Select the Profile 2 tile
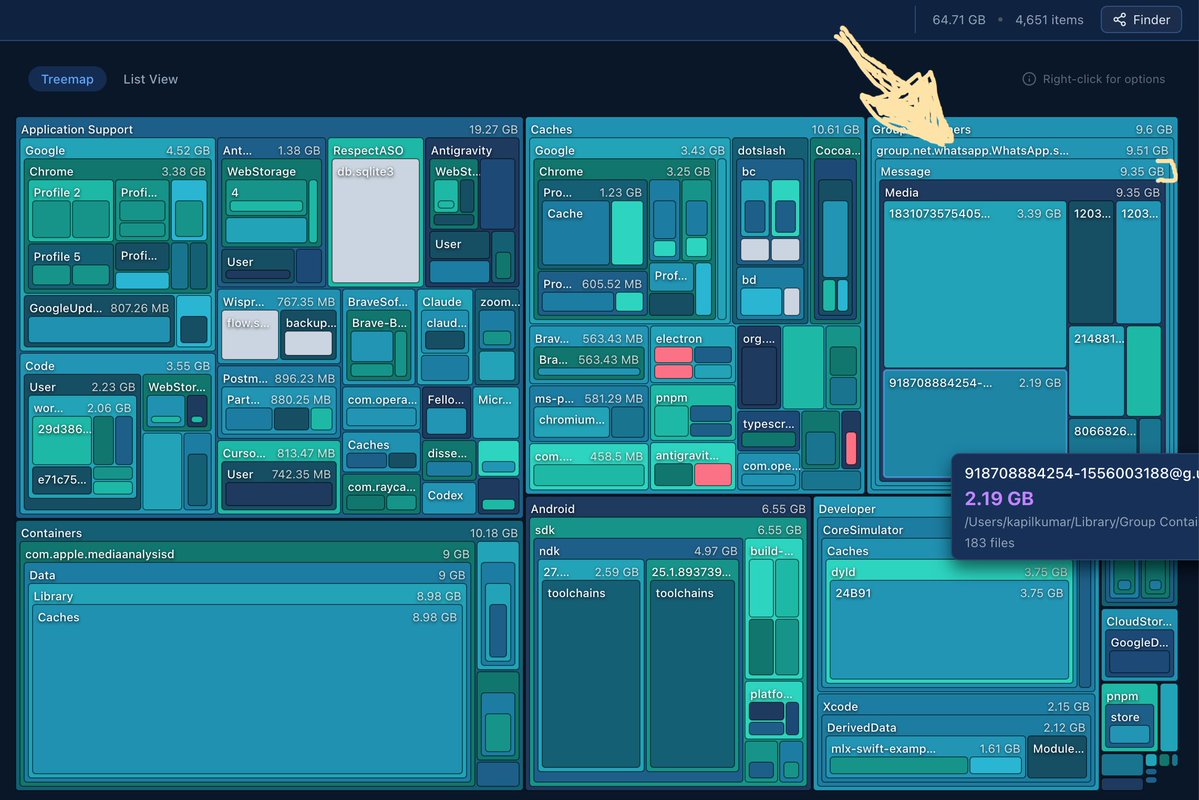The image size is (1199, 800). pos(71,210)
